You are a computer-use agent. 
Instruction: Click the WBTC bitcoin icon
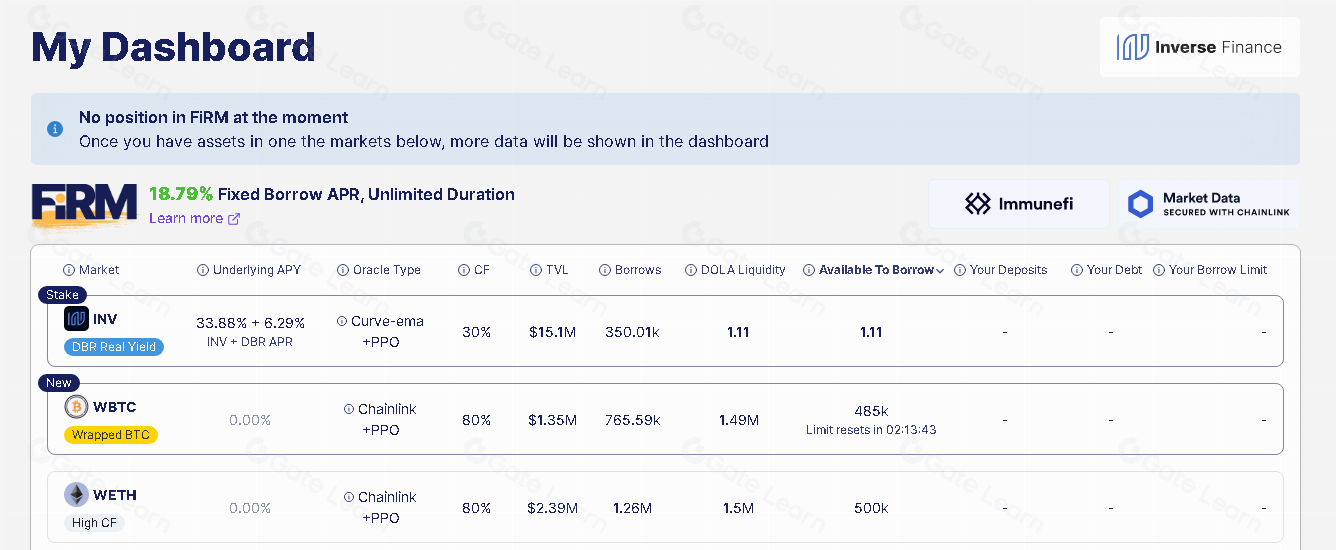click(77, 407)
